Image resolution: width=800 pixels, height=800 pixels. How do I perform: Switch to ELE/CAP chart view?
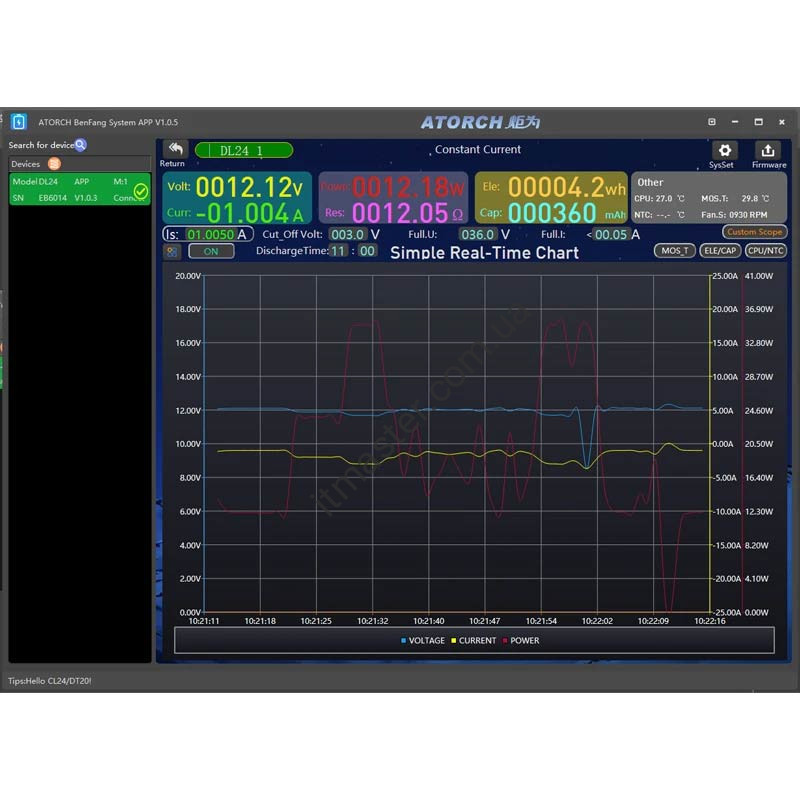[x=720, y=250]
